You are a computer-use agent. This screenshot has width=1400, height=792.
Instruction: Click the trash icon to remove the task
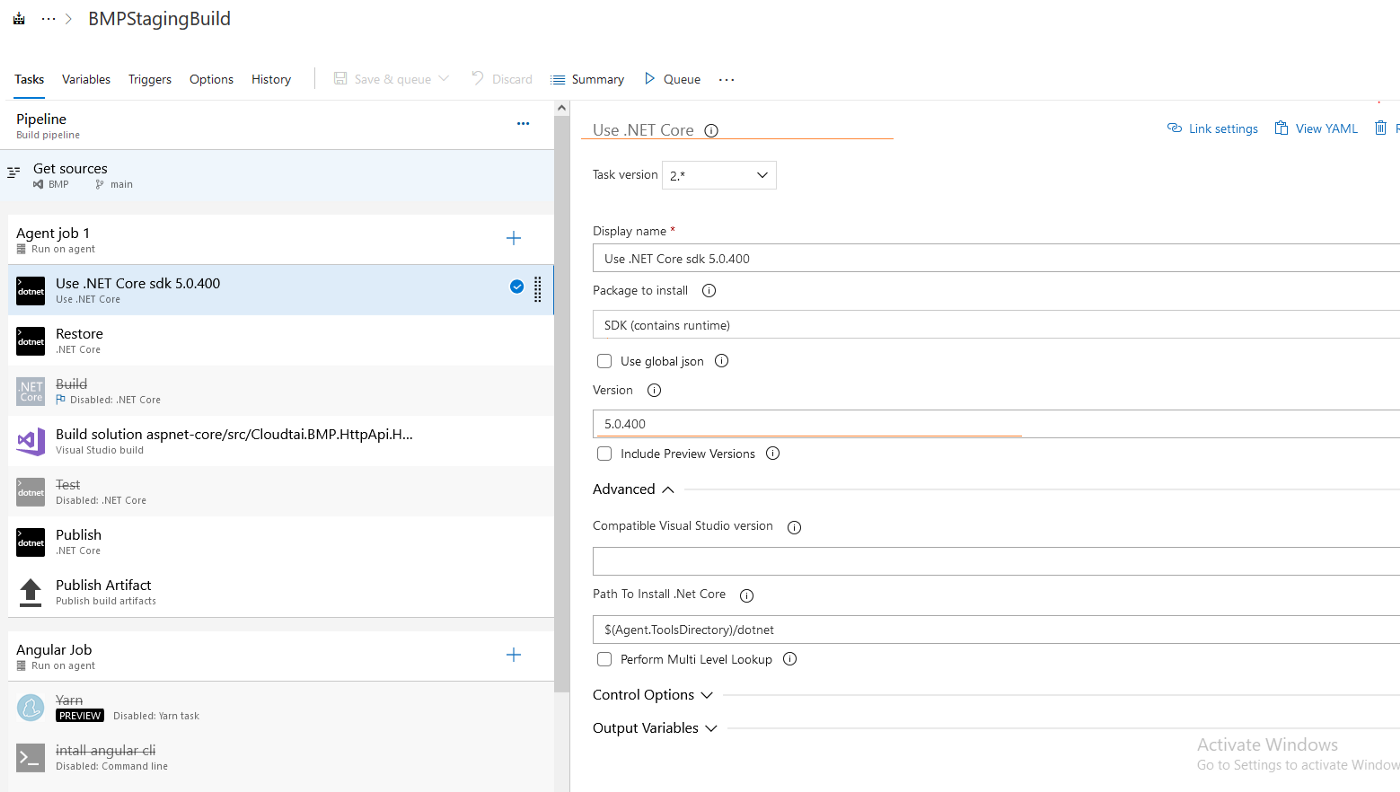click(1380, 128)
